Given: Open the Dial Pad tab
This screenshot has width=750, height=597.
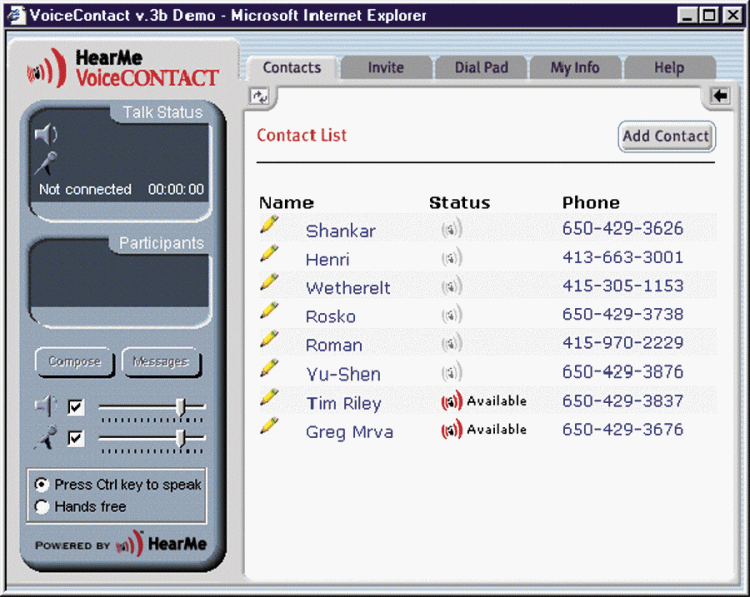Looking at the screenshot, I should 481,68.
